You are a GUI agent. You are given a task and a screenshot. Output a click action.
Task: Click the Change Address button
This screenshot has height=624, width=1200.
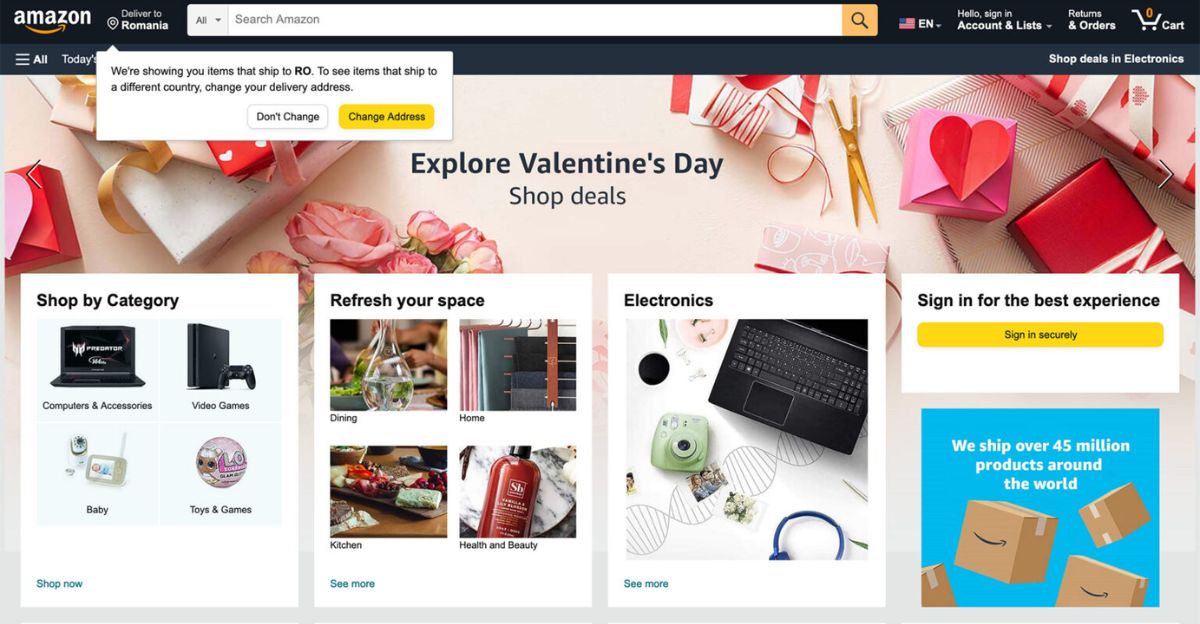pos(387,117)
